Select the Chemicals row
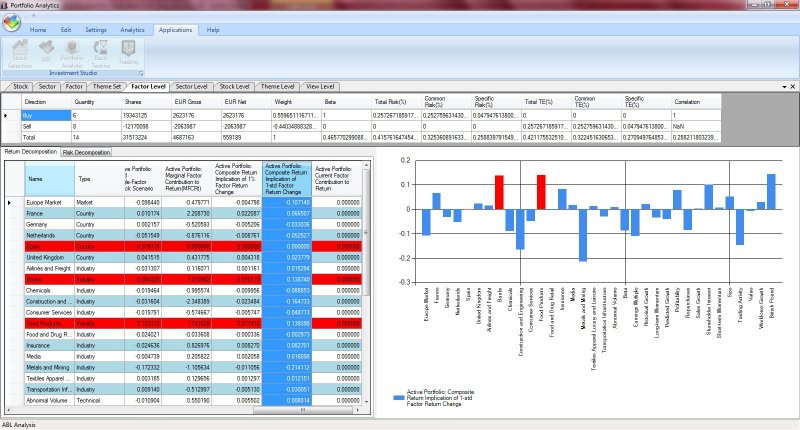Viewport: 800px width, 430px height. click(x=184, y=291)
